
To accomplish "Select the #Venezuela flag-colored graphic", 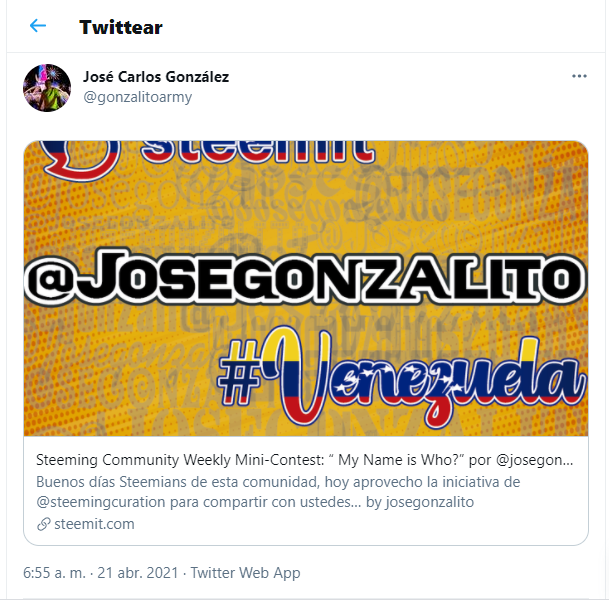I will 402,376.
